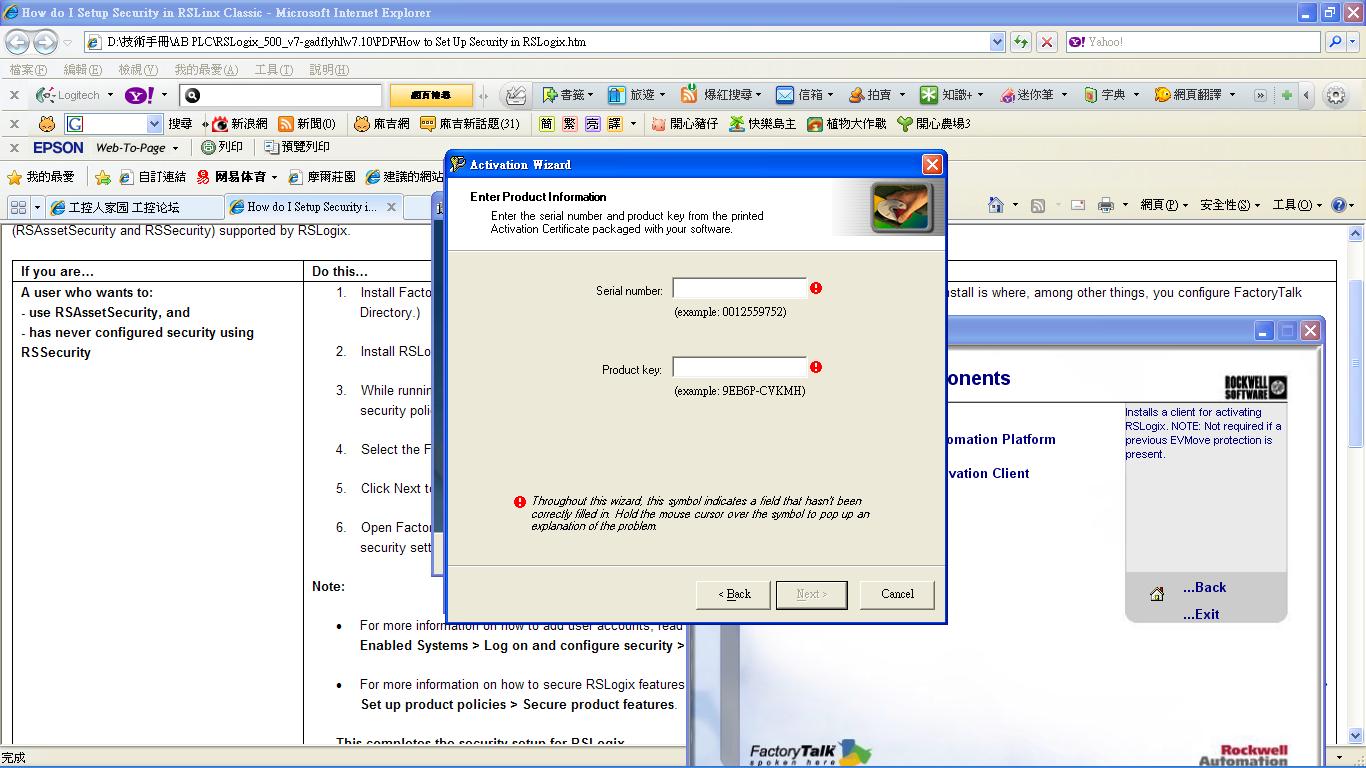The height and width of the screenshot is (768, 1366).
Task: Click the IE refresh page icon
Action: tap(1020, 42)
